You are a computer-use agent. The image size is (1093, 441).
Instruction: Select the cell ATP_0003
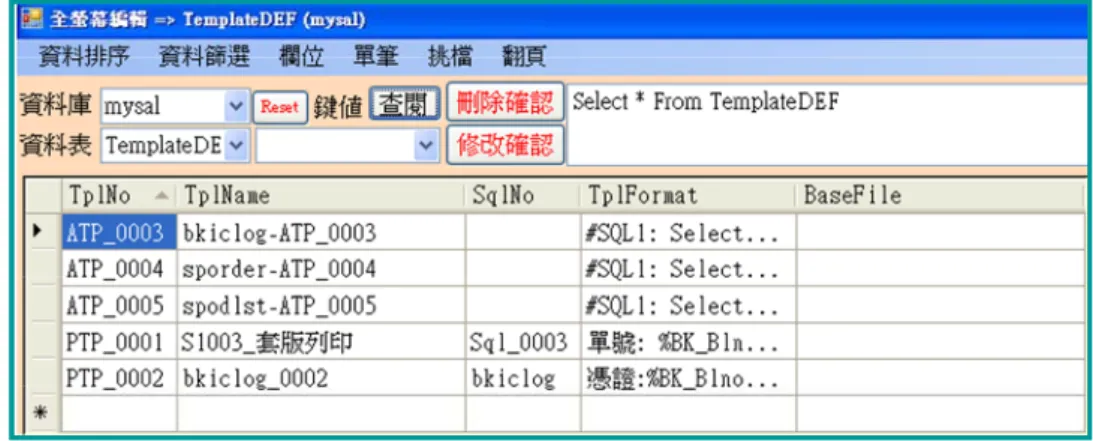[x=119, y=232]
